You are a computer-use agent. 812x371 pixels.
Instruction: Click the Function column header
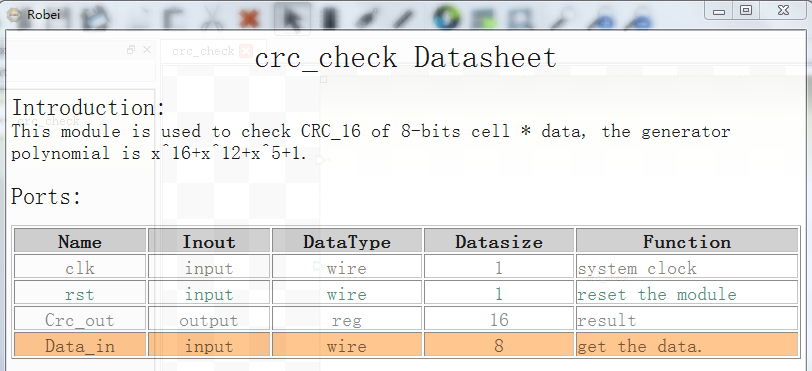[x=687, y=240]
